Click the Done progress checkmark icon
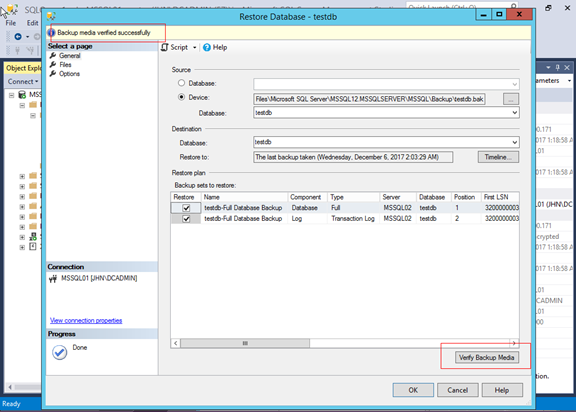Viewport: 576px width, 412px height. 60,353
